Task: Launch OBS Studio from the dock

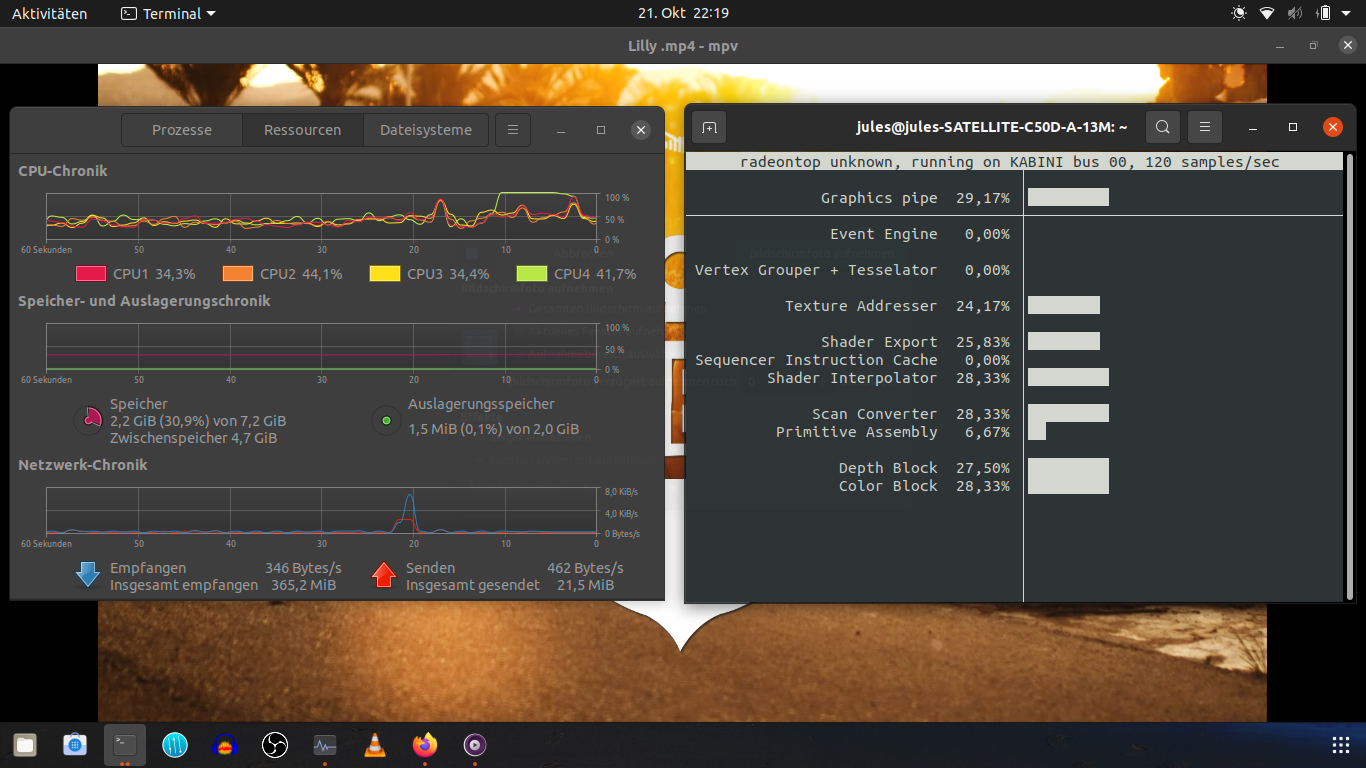Action: coord(275,745)
